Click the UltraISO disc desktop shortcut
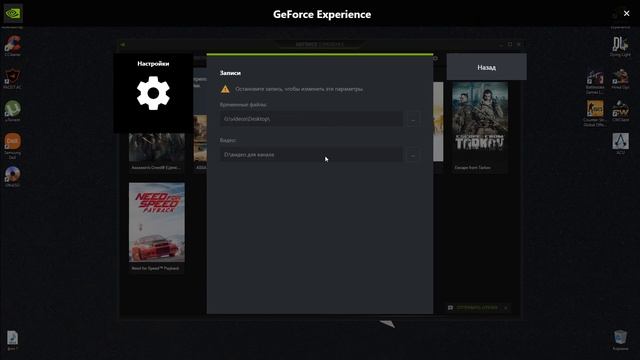 (x=13, y=176)
